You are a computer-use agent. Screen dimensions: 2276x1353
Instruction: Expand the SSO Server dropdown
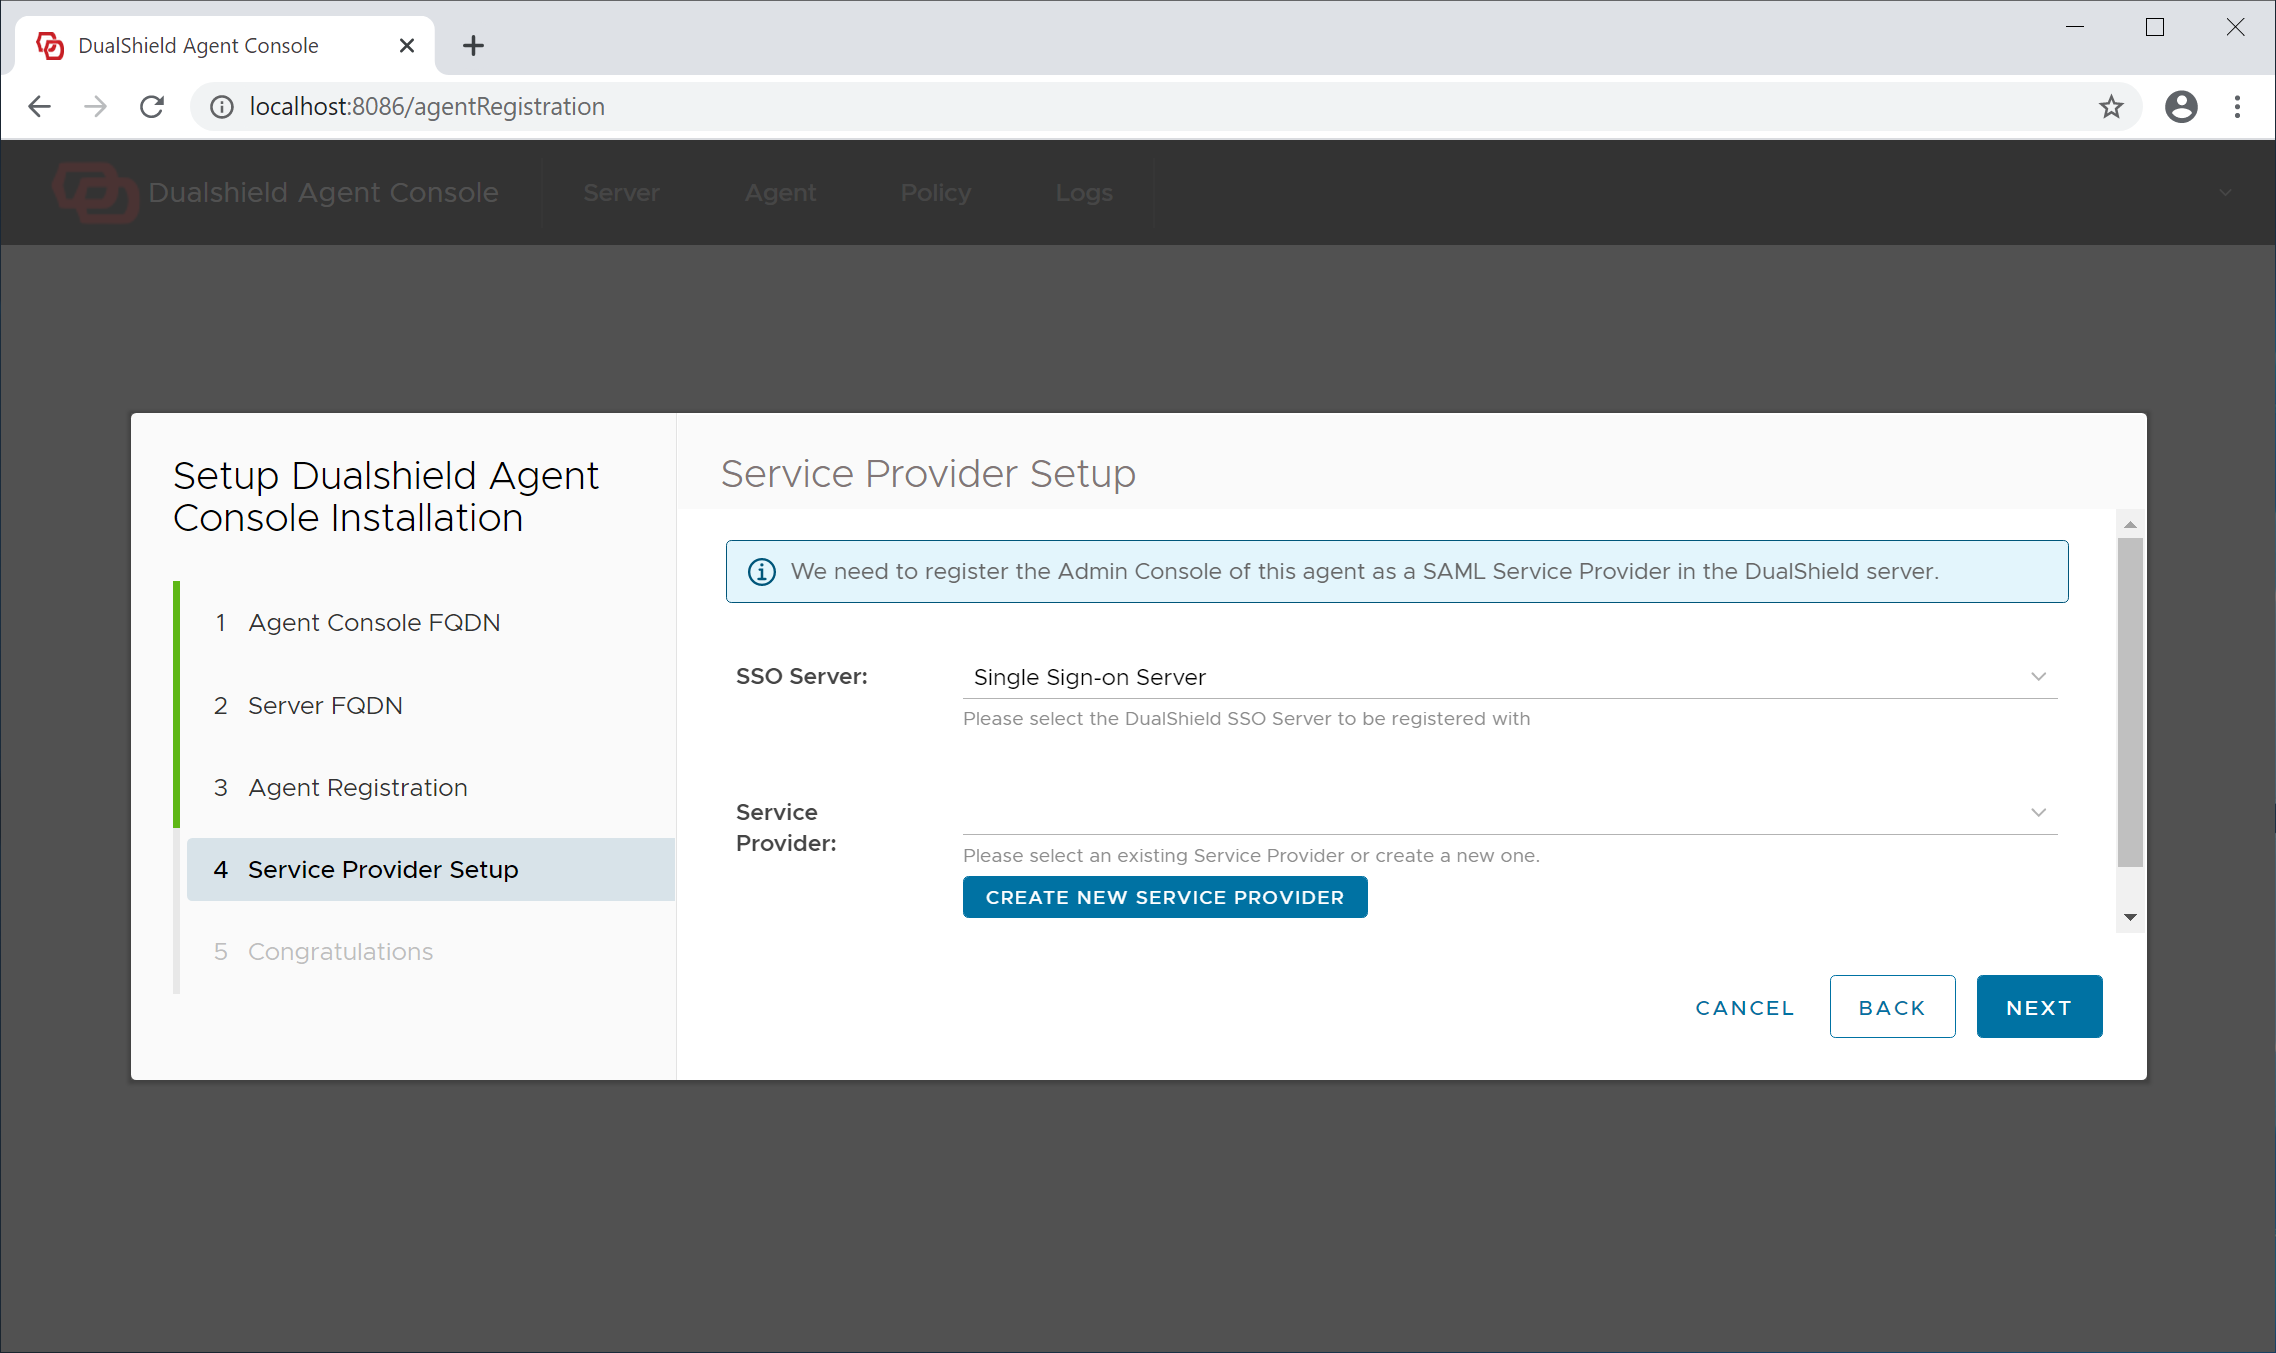pyautogui.click(x=2038, y=677)
